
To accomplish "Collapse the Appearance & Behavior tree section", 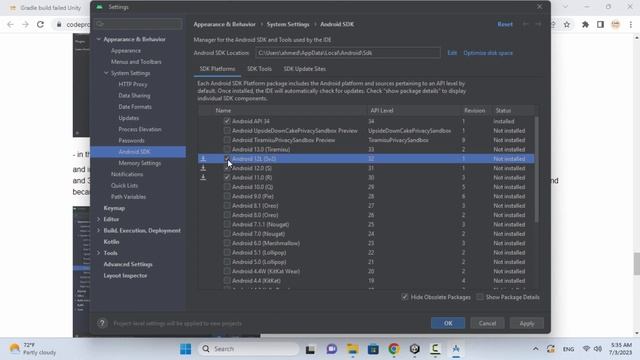I will (x=98, y=39).
